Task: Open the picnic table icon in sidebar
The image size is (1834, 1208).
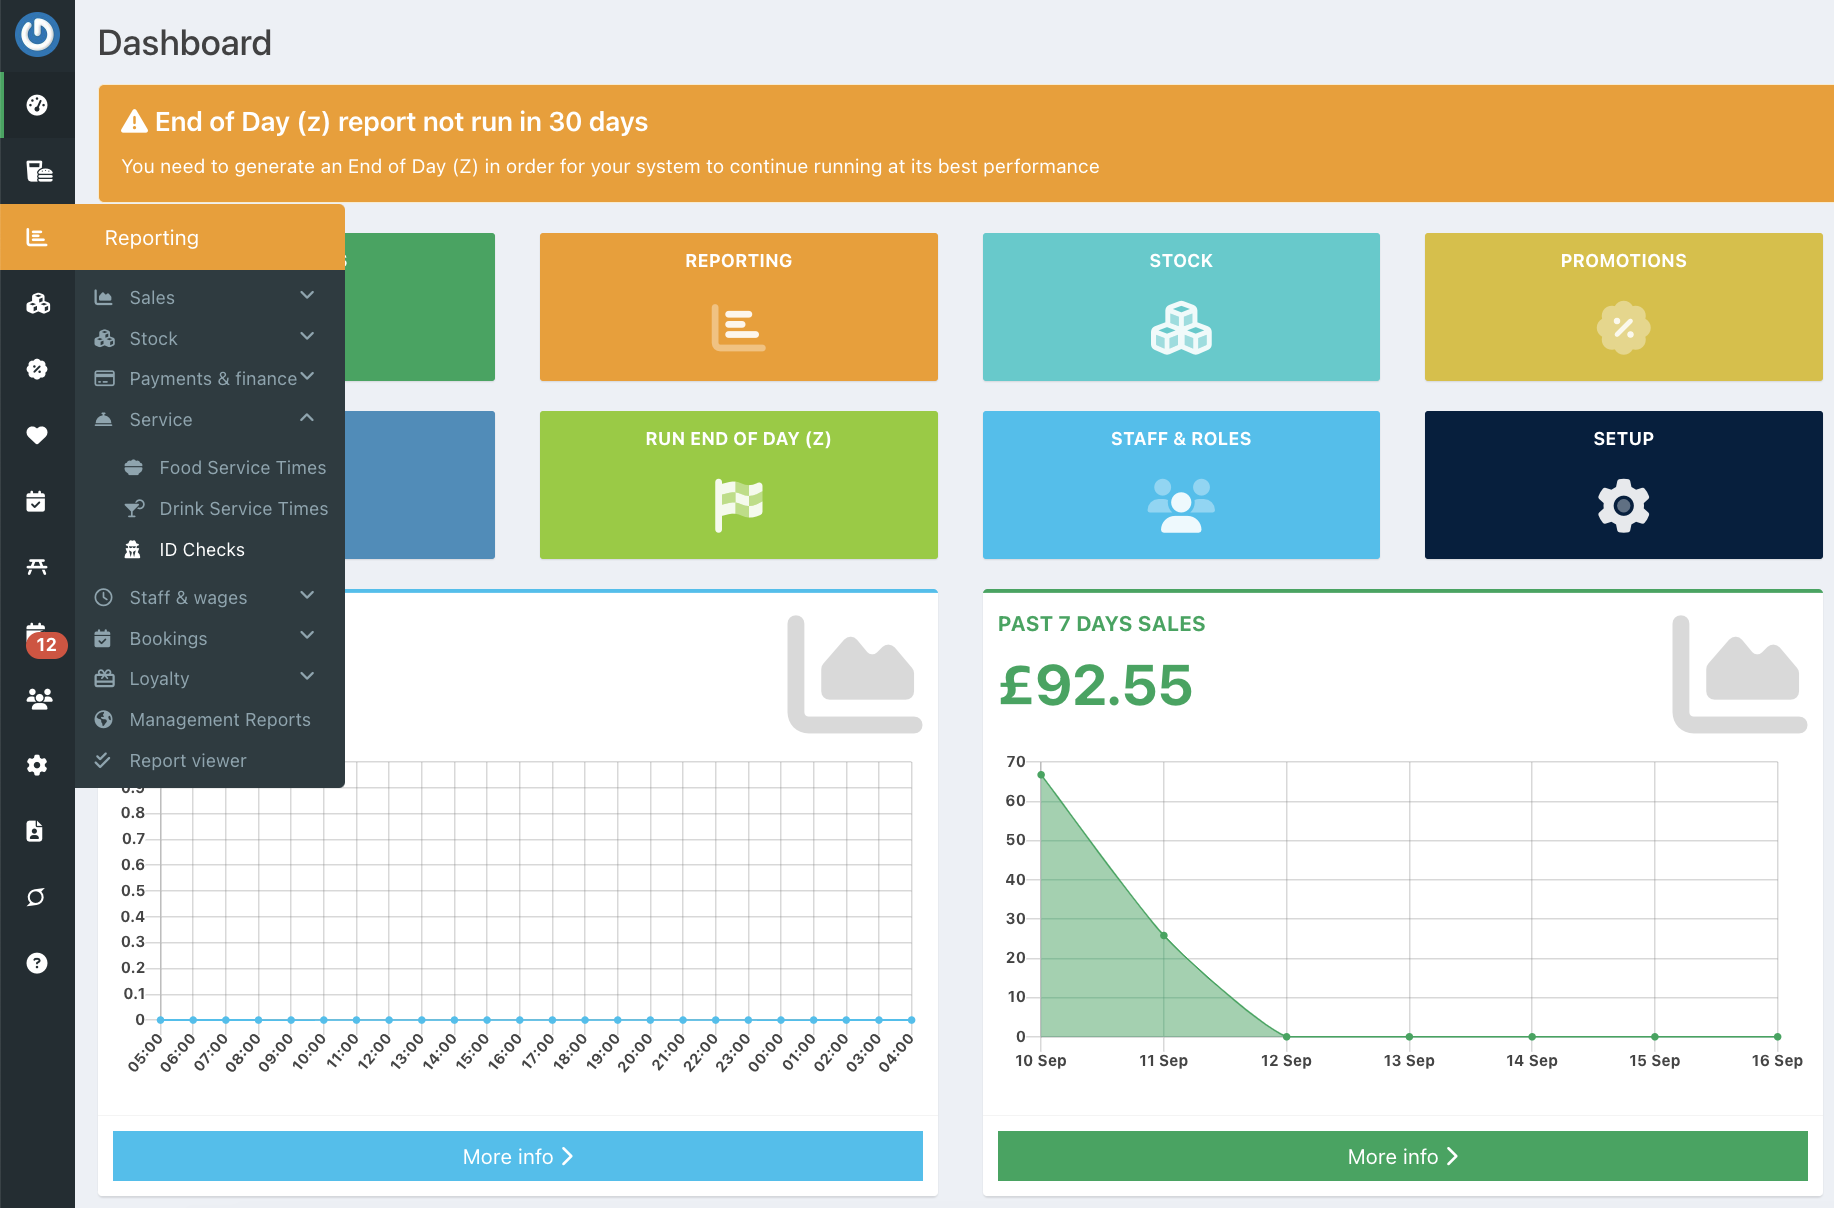Action: click(x=37, y=567)
